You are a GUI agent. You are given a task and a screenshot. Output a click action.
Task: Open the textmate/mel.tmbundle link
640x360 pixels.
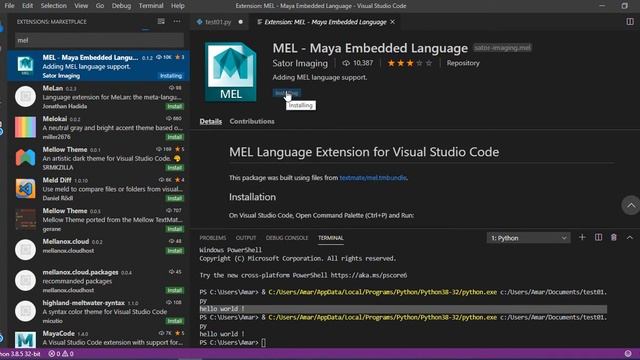pos(373,178)
